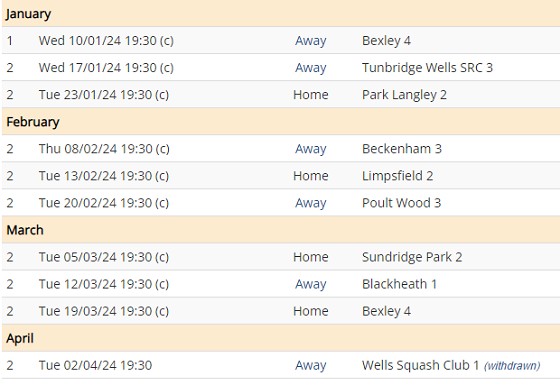Select the Sundridge Park 2 team name
Image resolution: width=560 pixels, height=385 pixels.
[x=412, y=257]
